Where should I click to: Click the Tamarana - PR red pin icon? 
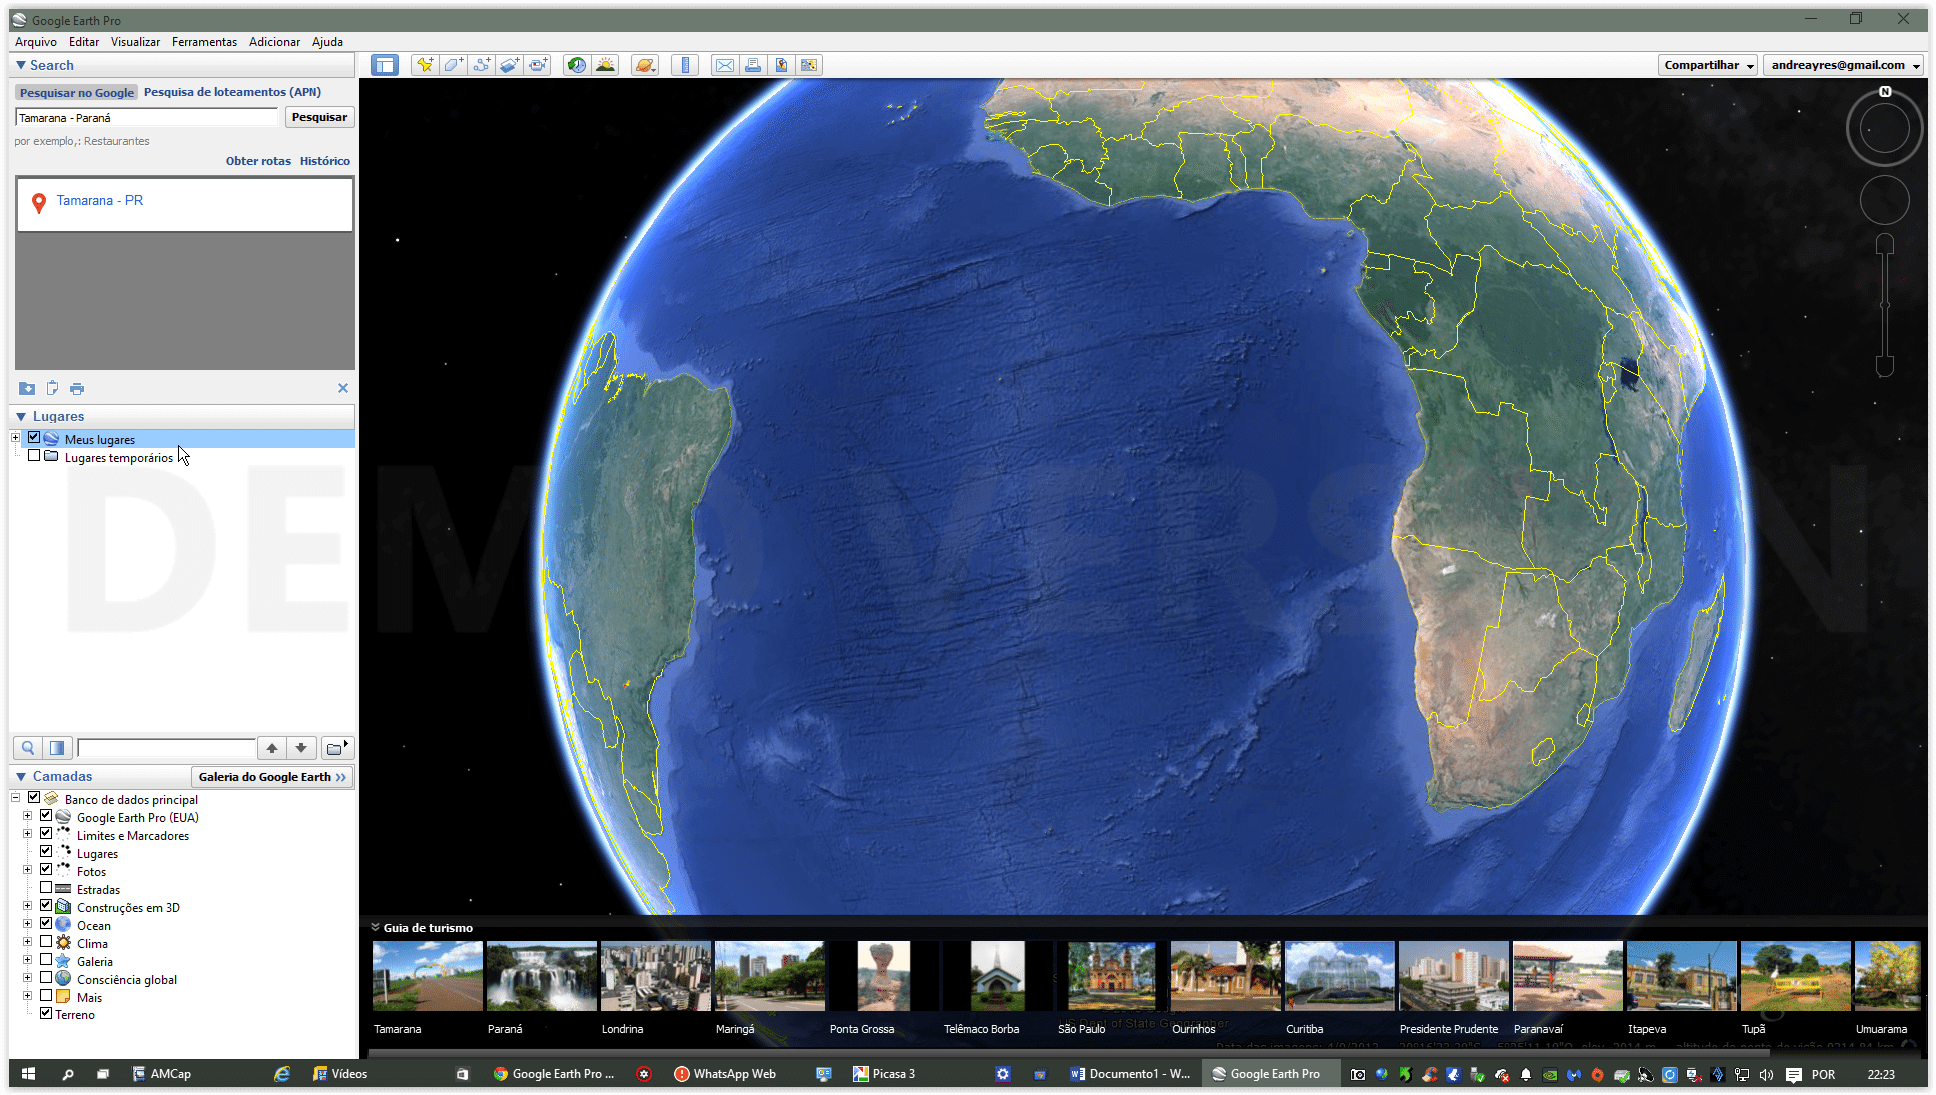(39, 203)
